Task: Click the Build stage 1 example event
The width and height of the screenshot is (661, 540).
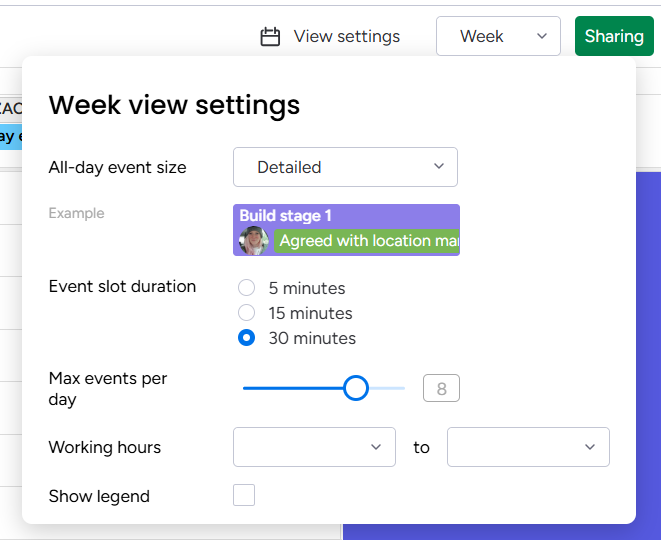Action: point(346,216)
